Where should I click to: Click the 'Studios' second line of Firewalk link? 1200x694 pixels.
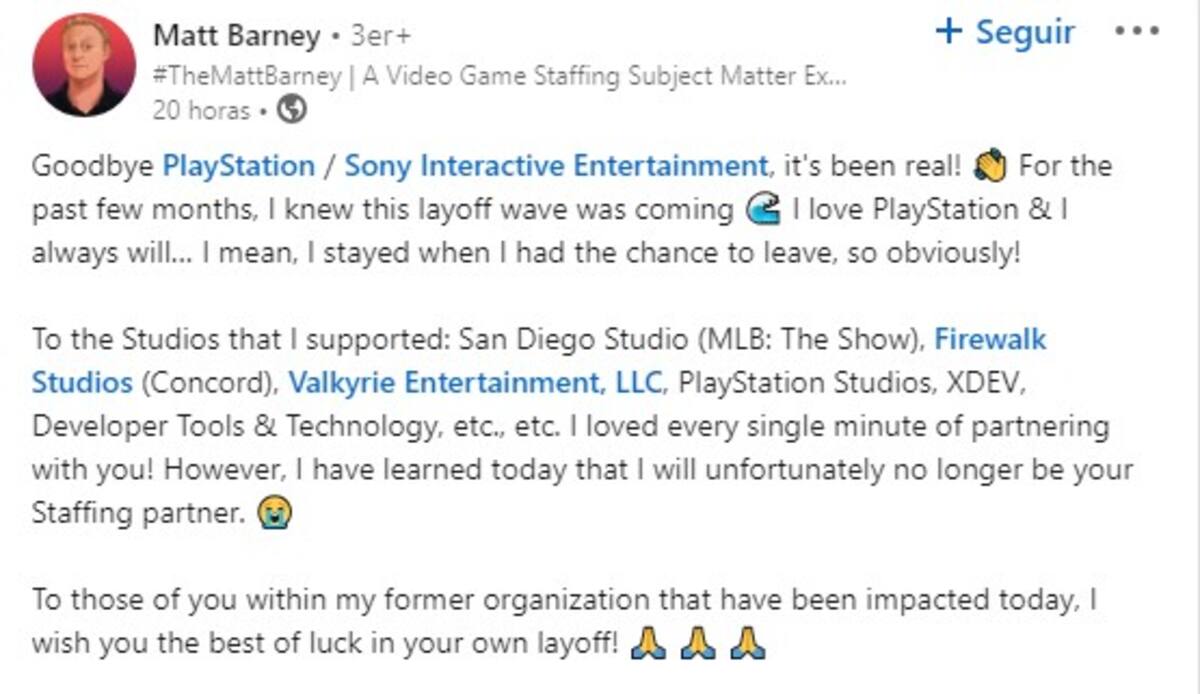click(82, 383)
